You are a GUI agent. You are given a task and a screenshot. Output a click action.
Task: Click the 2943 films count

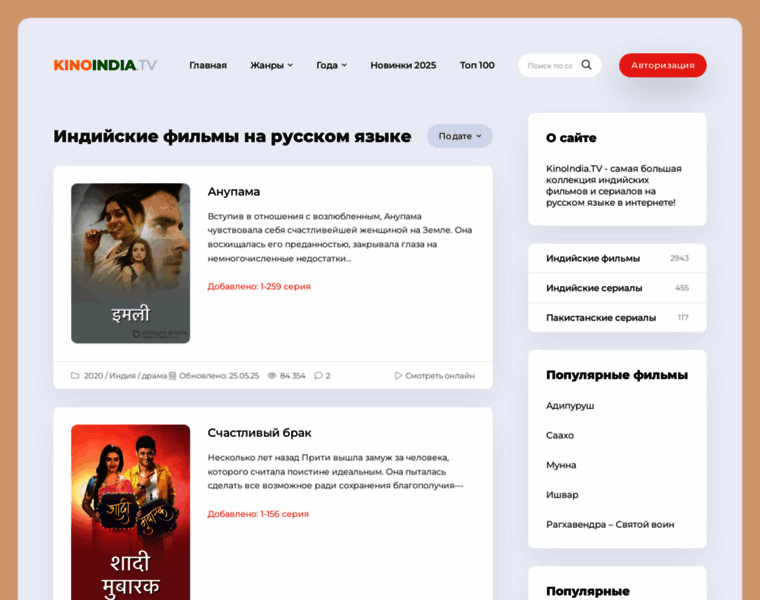click(x=679, y=258)
